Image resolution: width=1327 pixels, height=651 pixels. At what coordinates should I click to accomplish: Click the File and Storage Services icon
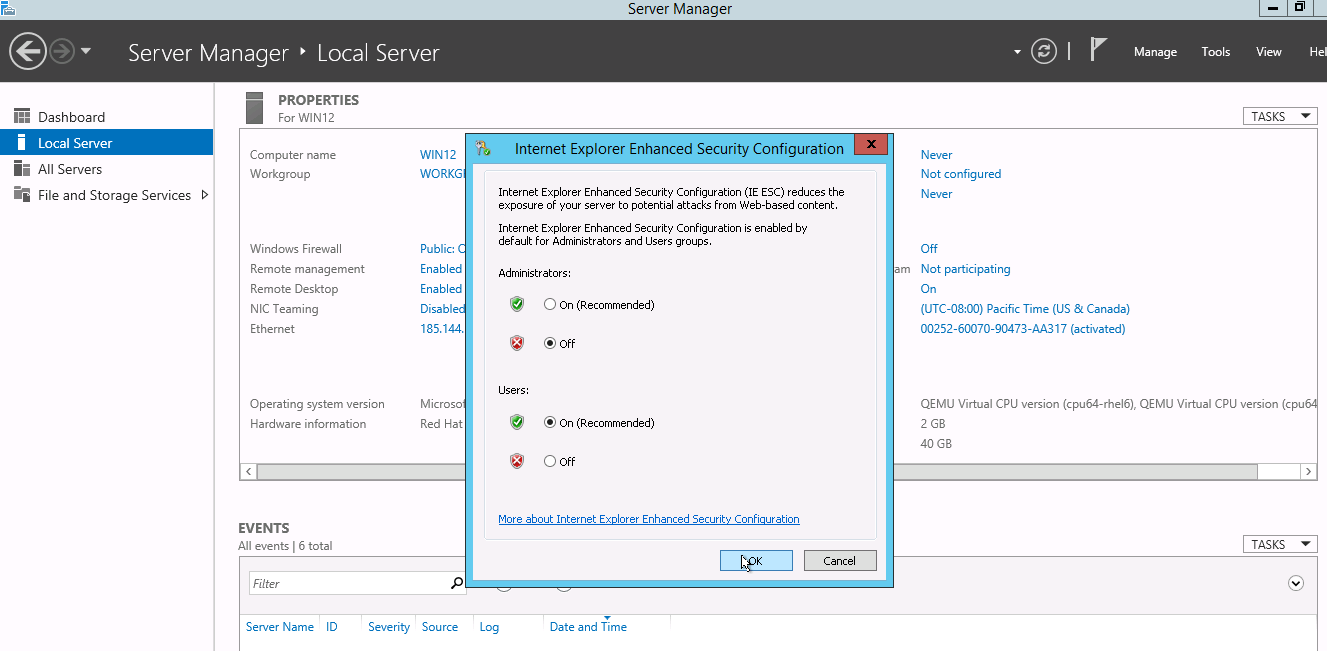[22, 195]
